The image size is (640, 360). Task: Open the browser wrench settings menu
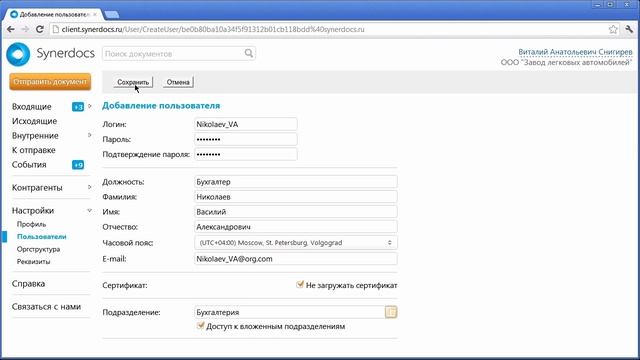tap(629, 29)
